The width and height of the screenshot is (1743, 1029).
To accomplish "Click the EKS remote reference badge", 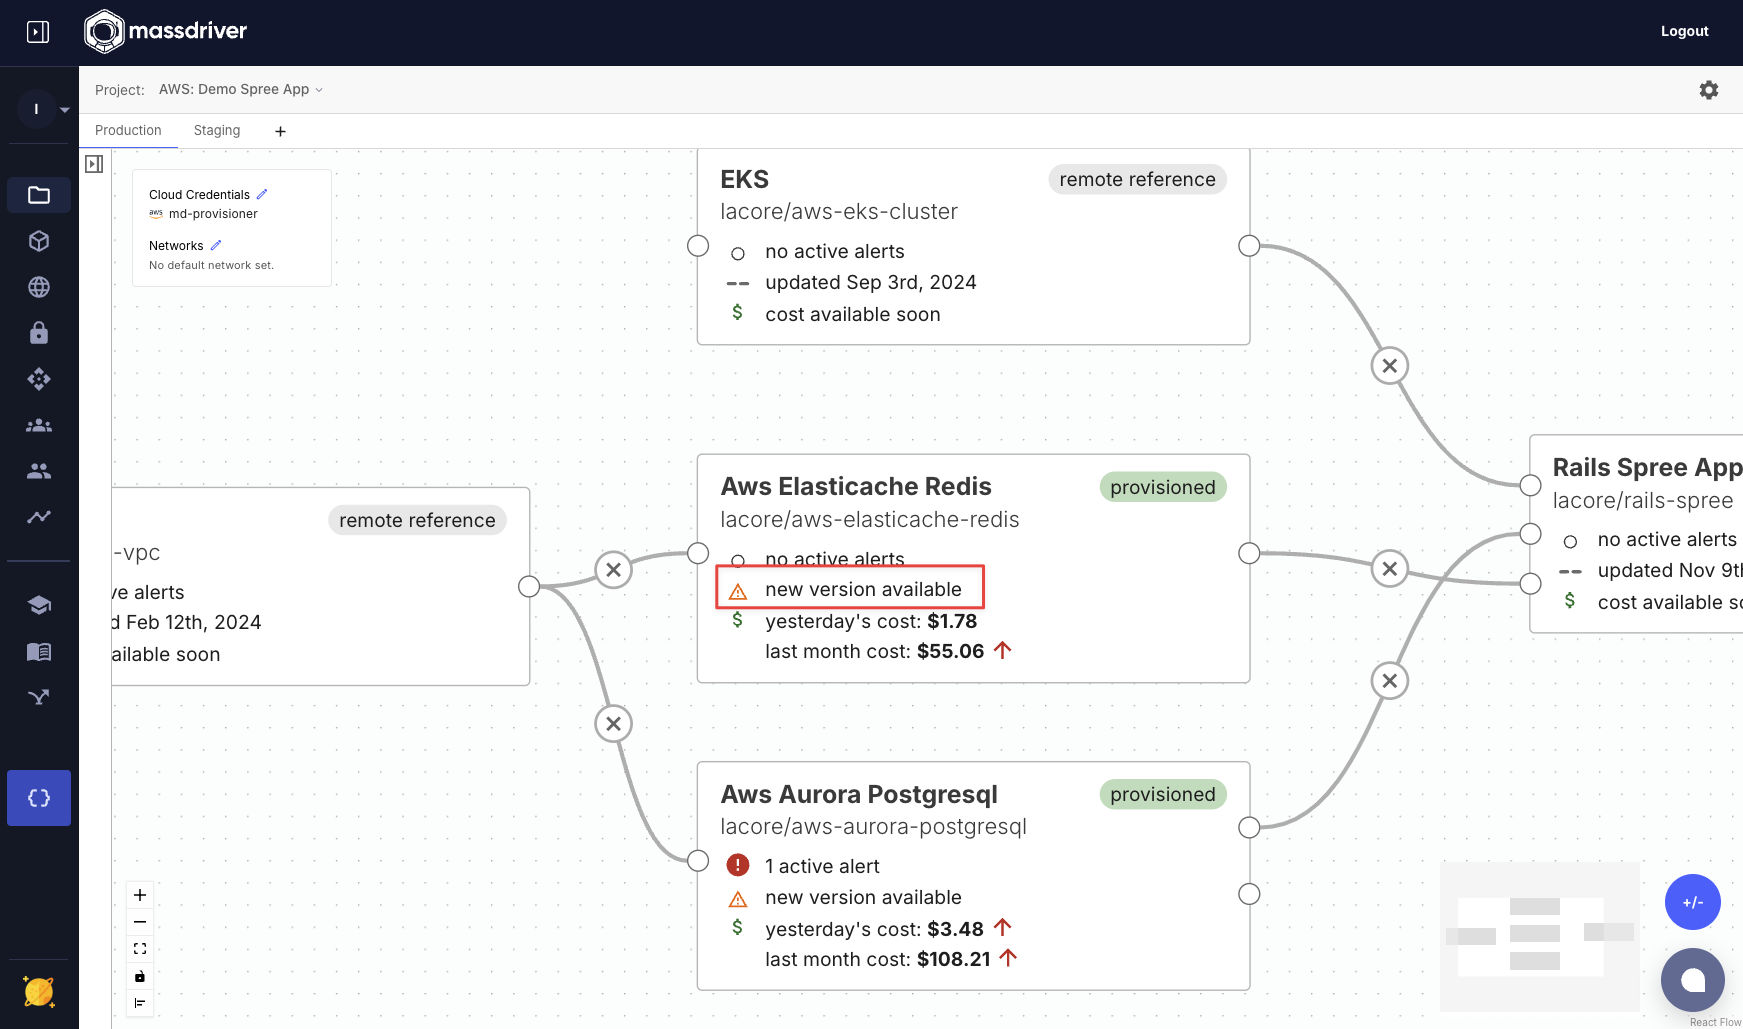I will point(1138,179).
